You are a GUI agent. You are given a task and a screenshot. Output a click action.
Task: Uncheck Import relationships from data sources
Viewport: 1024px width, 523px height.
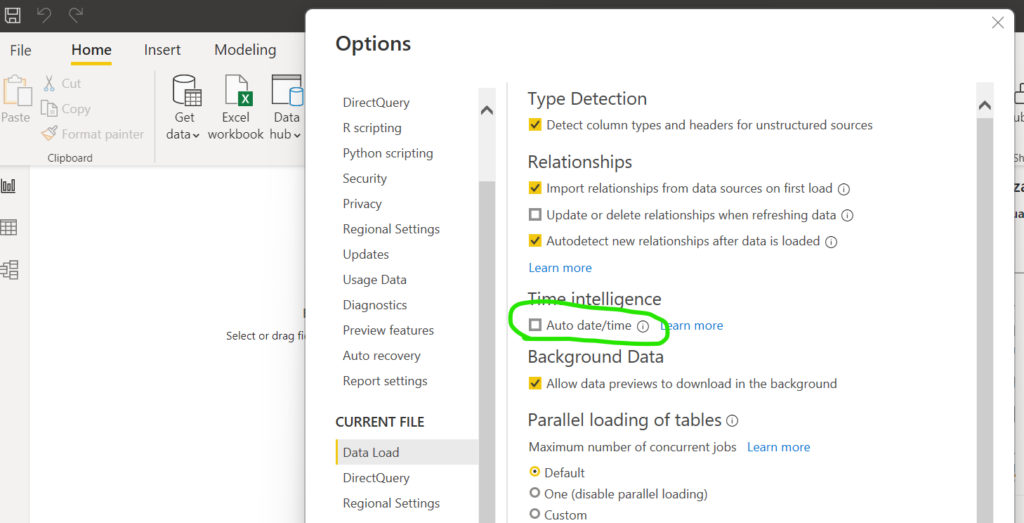point(535,189)
